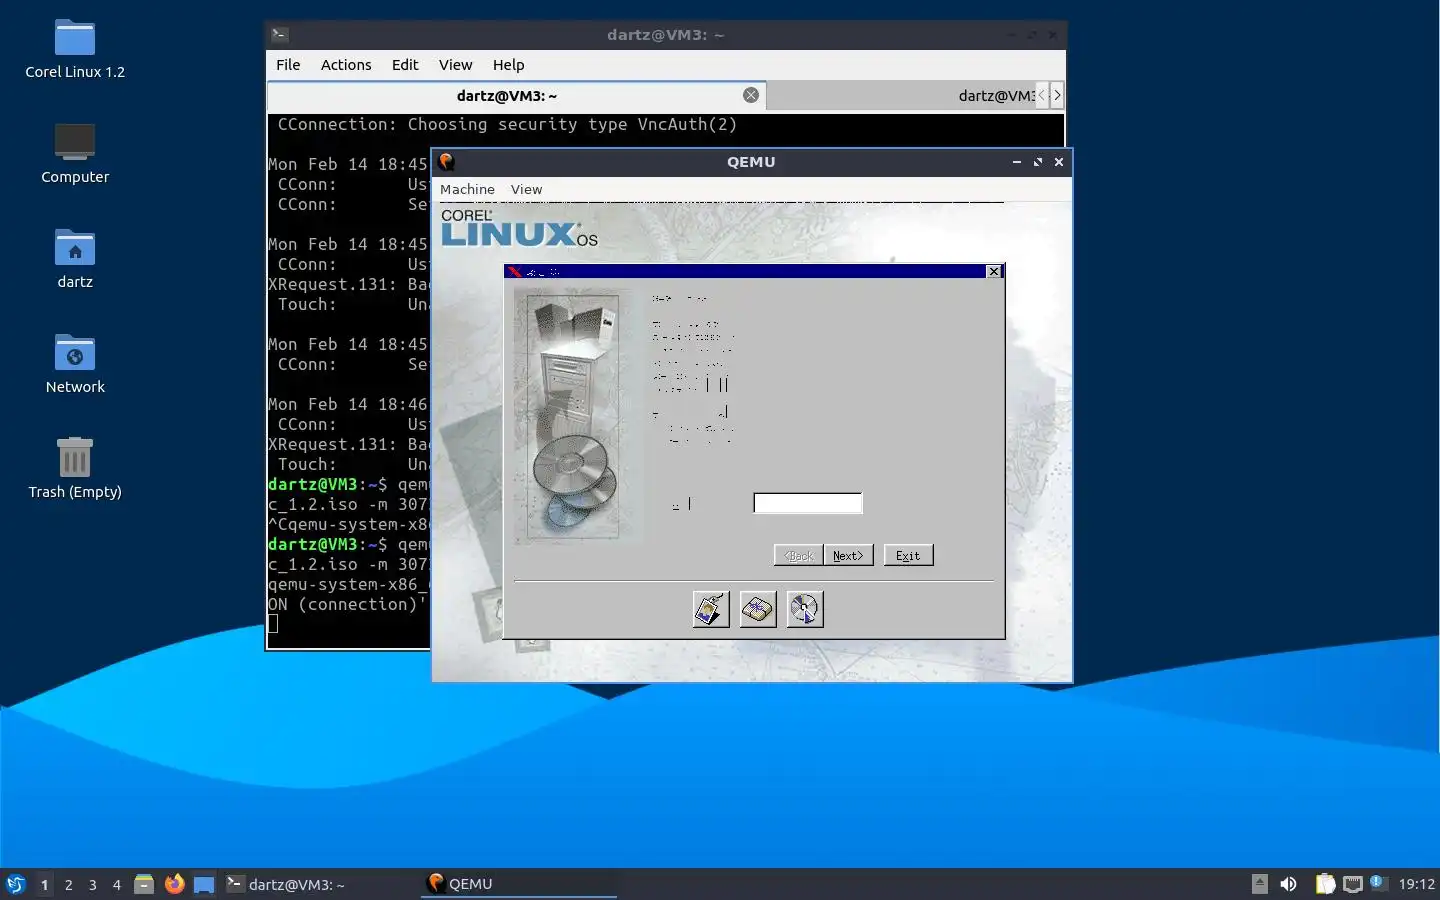Viewport: 1440px width, 900px height.
Task: Open the Edit menu in terminal
Action: click(x=405, y=65)
